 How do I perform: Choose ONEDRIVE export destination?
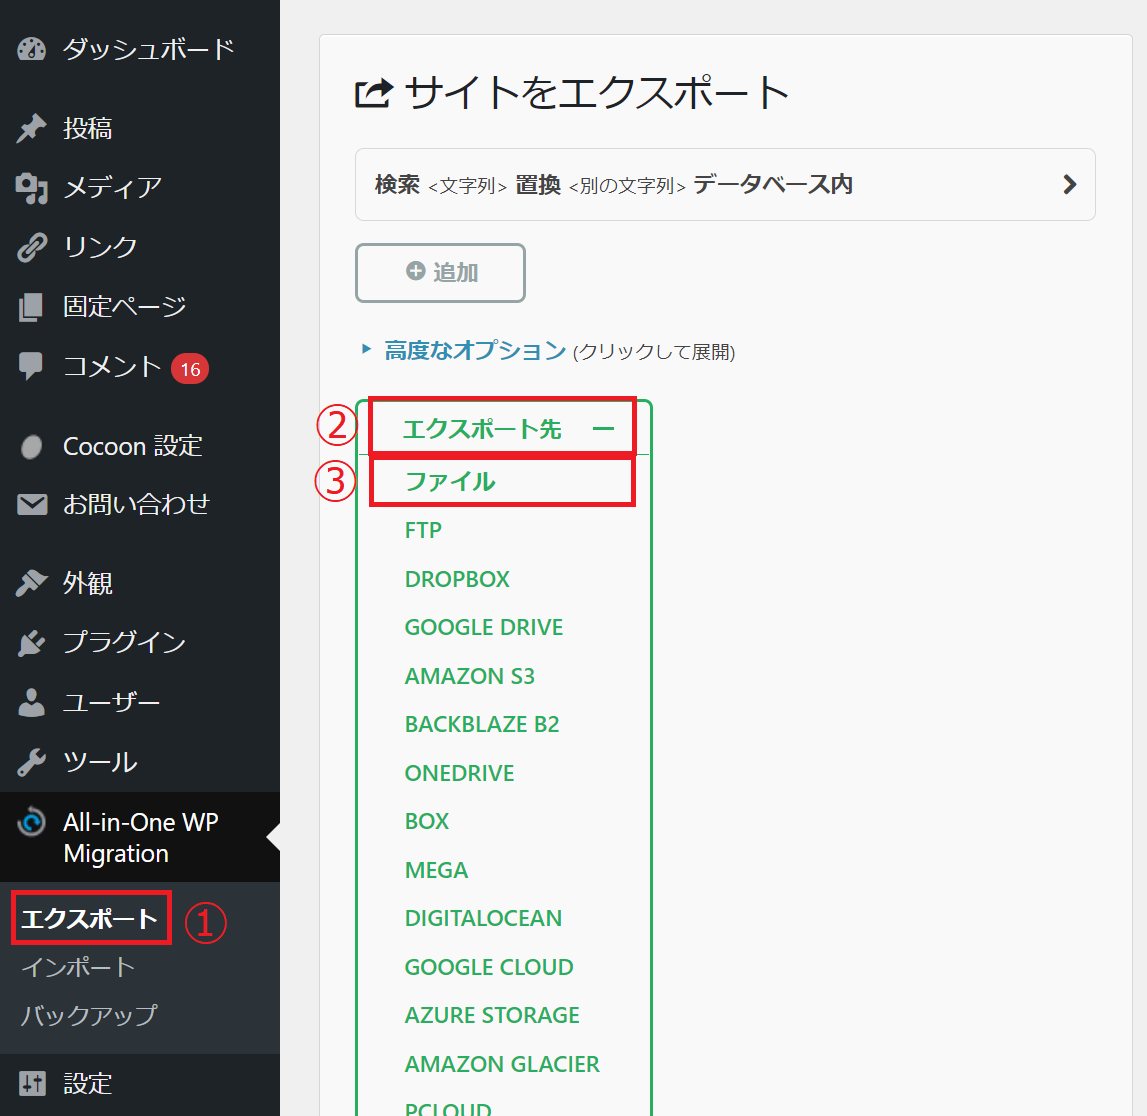point(459,773)
